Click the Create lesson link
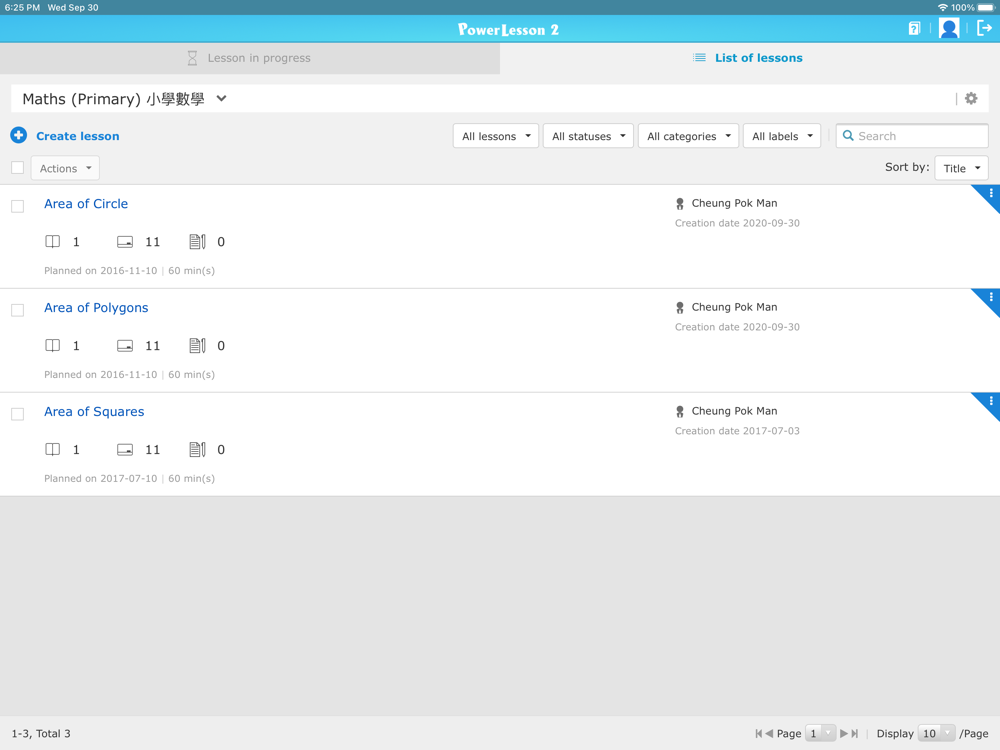 (78, 136)
